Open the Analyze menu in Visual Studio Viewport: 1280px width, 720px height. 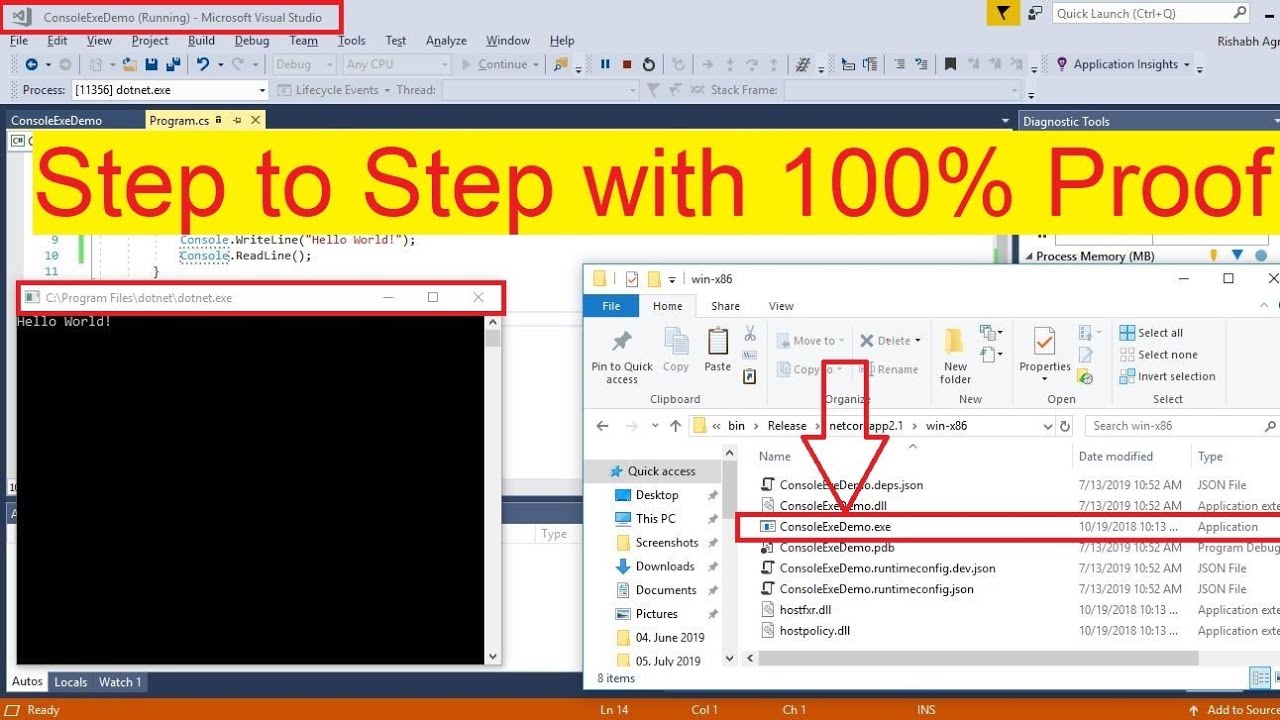(446, 41)
